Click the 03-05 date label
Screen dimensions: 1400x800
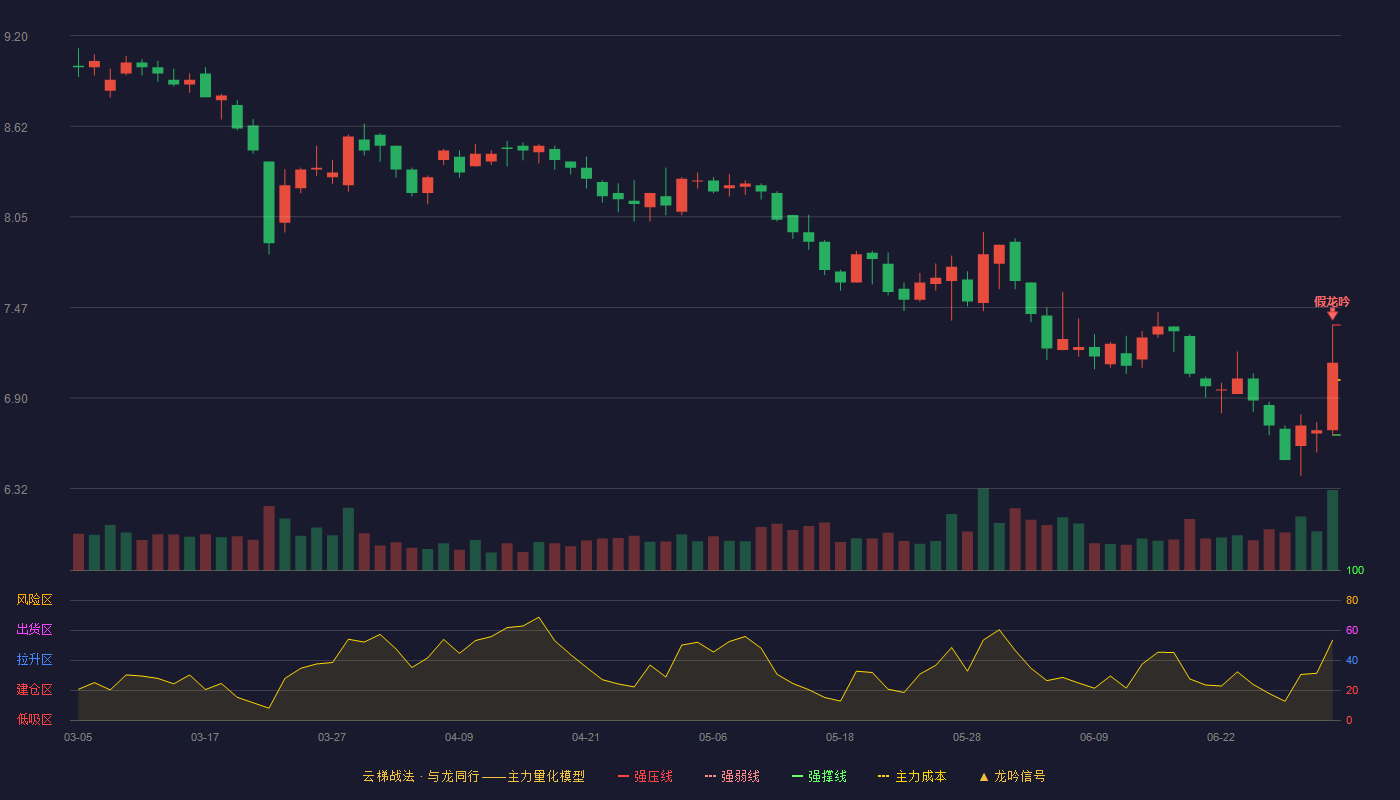coord(78,737)
